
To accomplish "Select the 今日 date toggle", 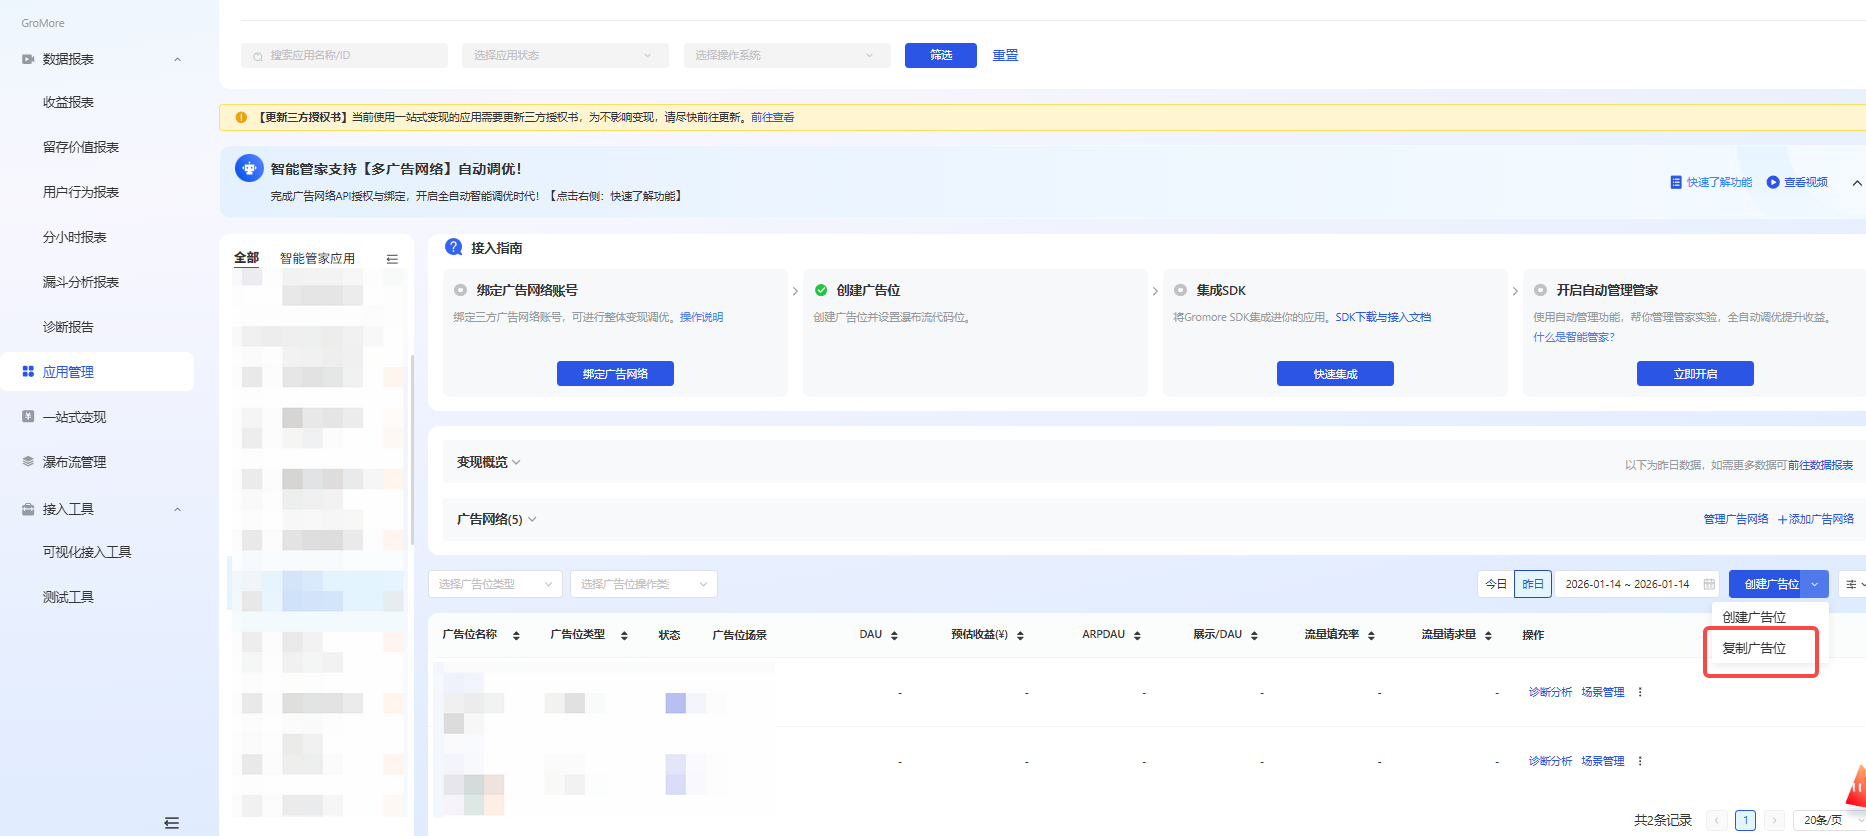I will [x=1496, y=584].
